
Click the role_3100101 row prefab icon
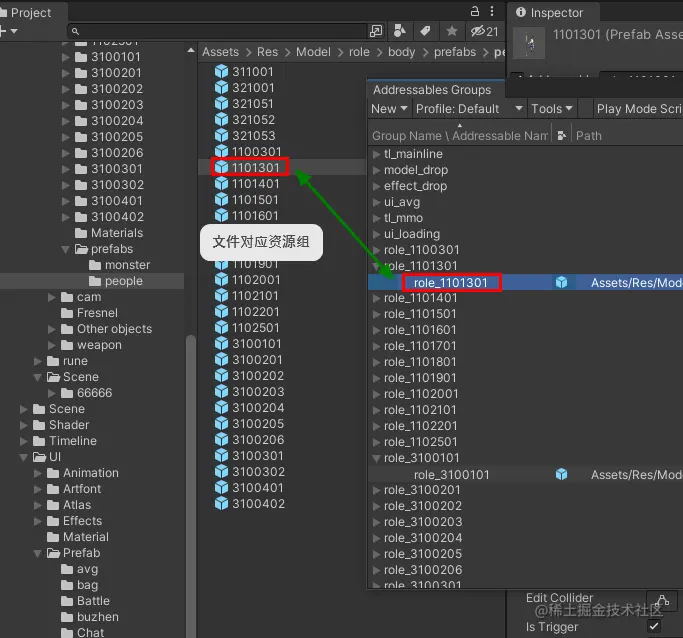tap(561, 474)
